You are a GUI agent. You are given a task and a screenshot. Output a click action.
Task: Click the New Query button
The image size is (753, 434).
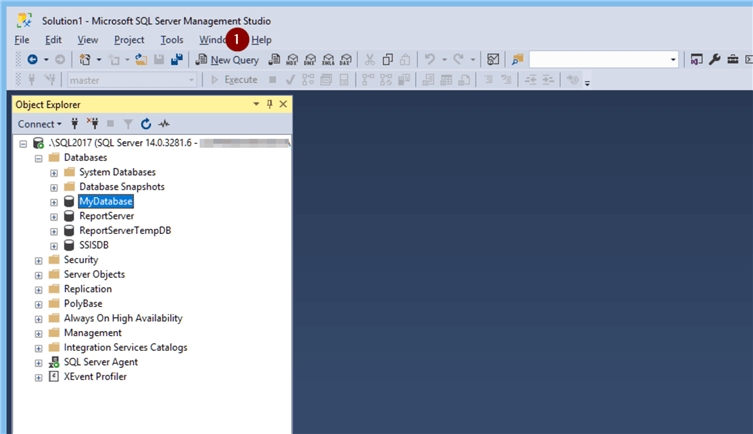click(228, 60)
